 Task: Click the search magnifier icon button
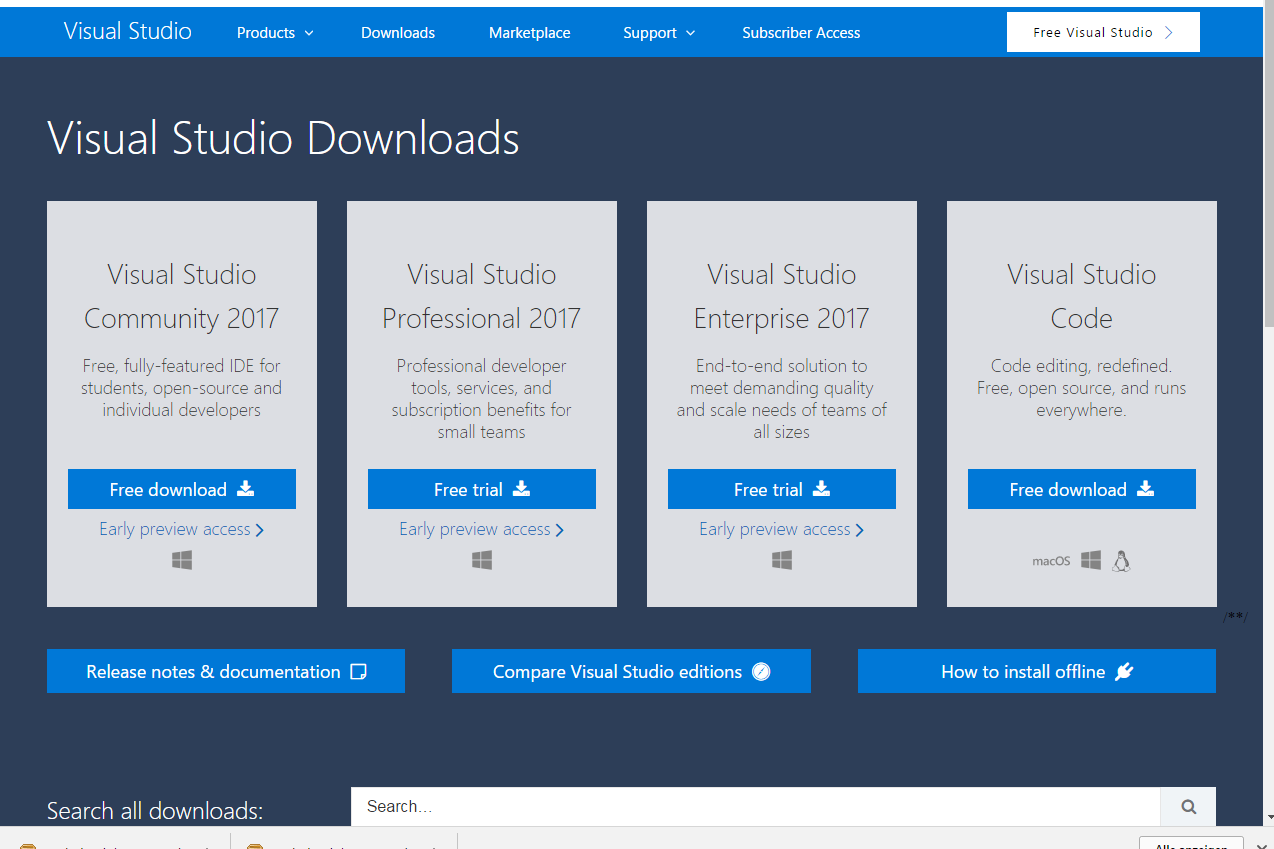coord(1188,806)
